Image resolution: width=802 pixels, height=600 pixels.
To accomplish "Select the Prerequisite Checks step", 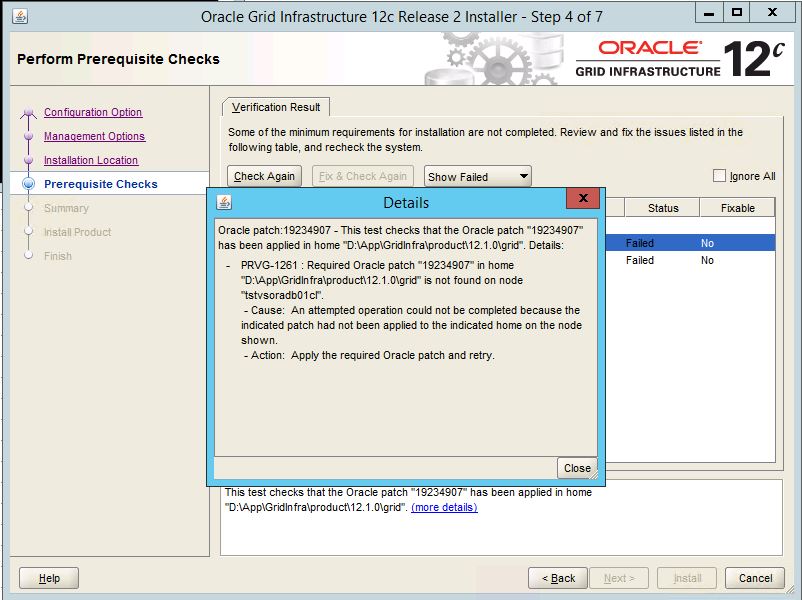I will click(x=101, y=184).
